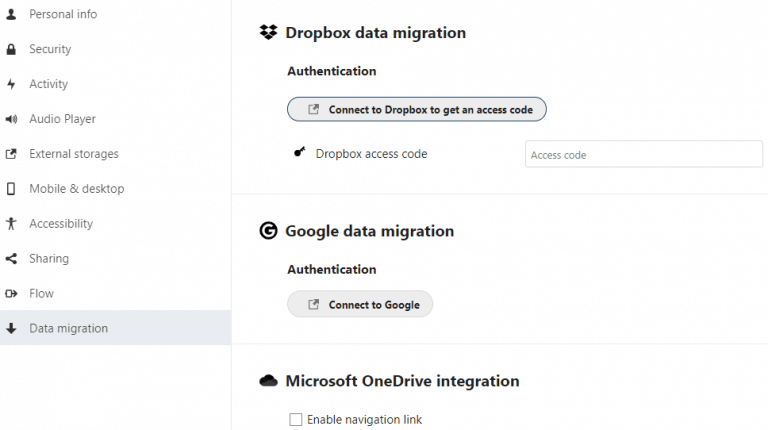Click the Accessibility figure icon
768x430 pixels.
(11, 223)
